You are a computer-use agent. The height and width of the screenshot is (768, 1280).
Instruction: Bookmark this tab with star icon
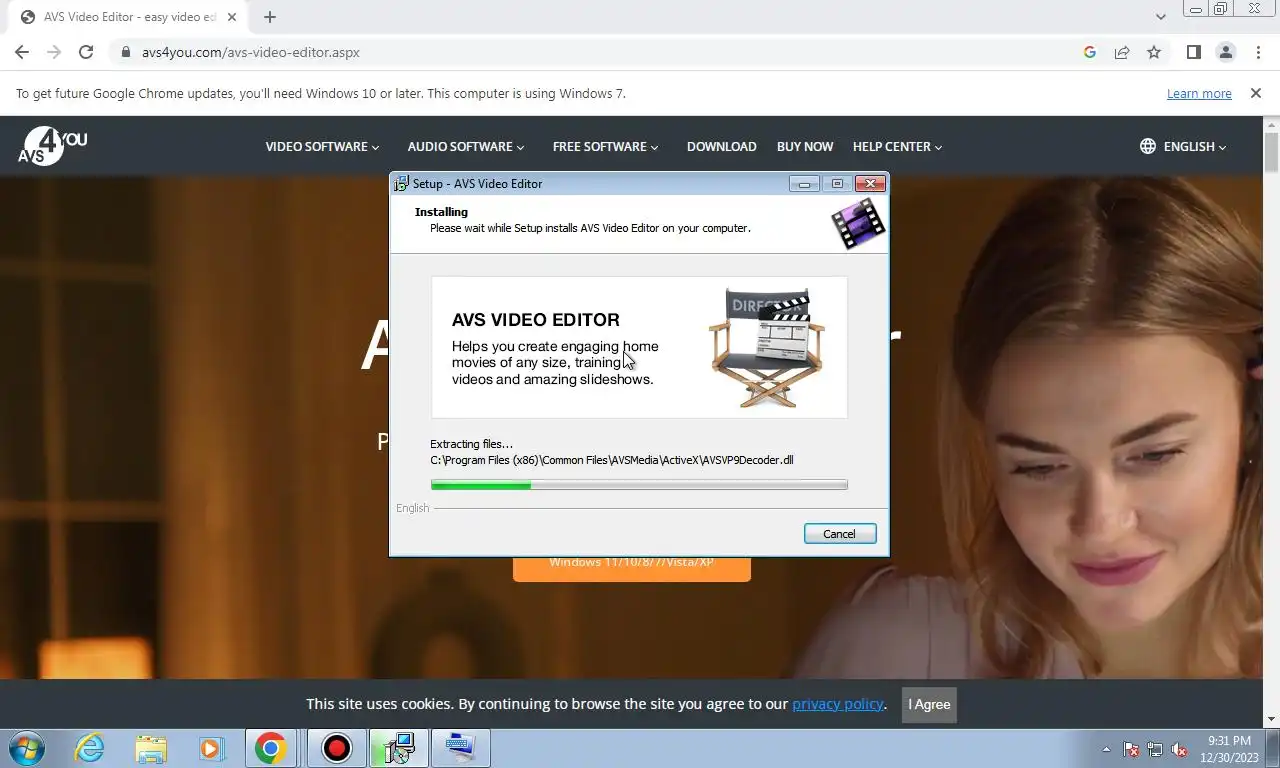[1154, 52]
